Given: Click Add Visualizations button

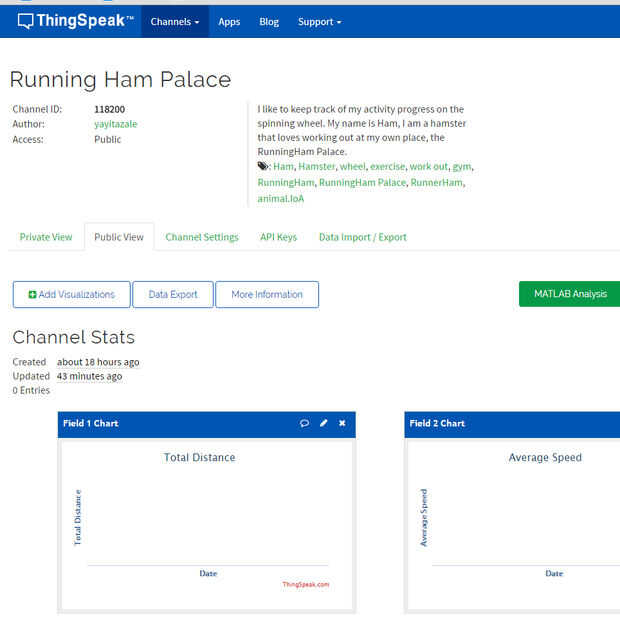Looking at the screenshot, I should [72, 295].
